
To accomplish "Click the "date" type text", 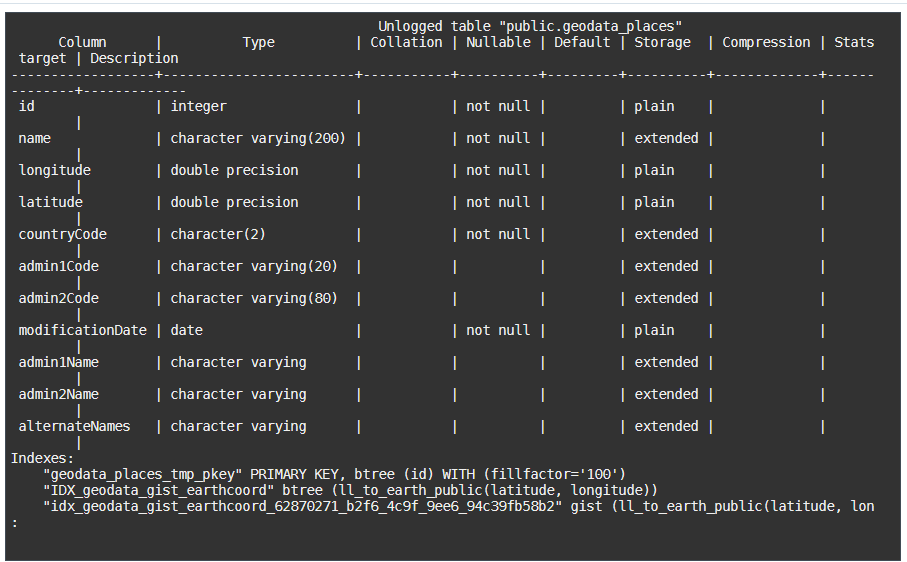I will coord(186,330).
